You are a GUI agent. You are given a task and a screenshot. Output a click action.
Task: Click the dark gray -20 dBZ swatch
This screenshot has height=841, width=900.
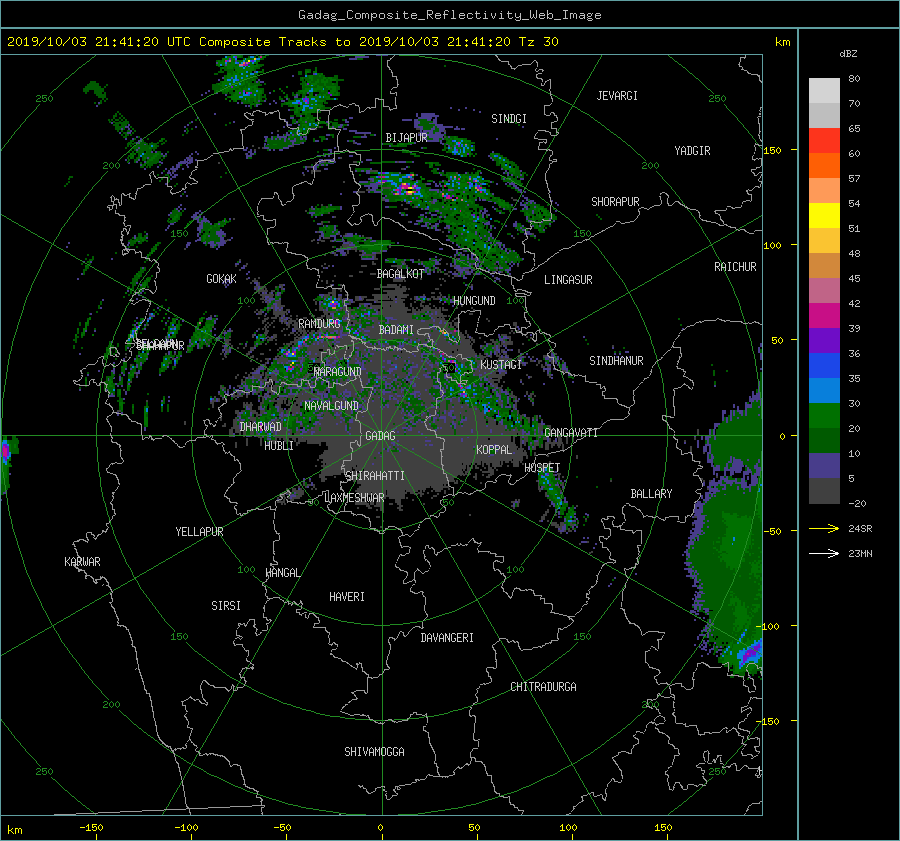click(824, 491)
